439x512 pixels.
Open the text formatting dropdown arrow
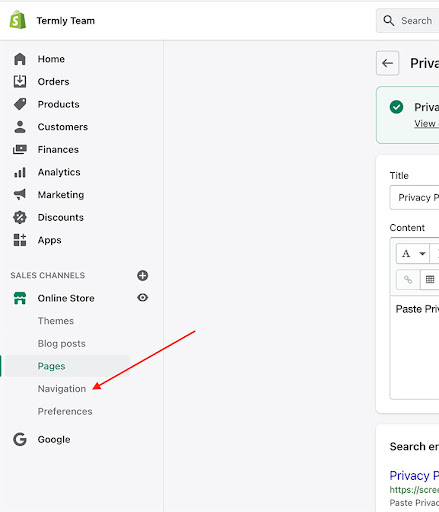pos(422,254)
